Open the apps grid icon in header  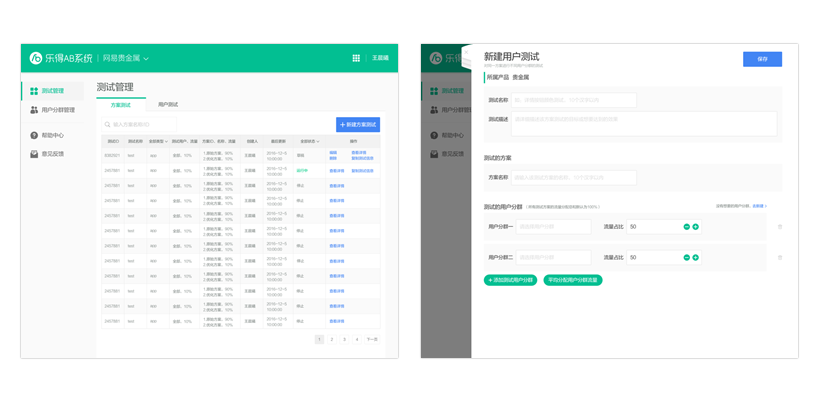coord(355,58)
